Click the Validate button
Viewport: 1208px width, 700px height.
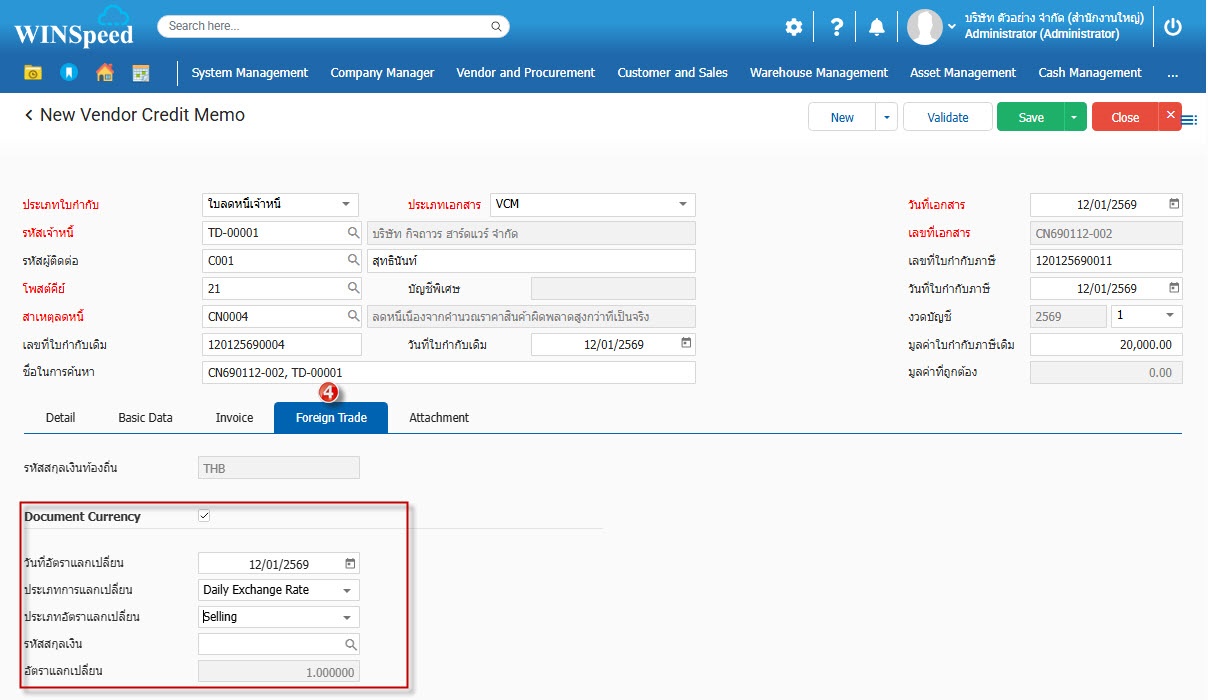tap(947, 117)
